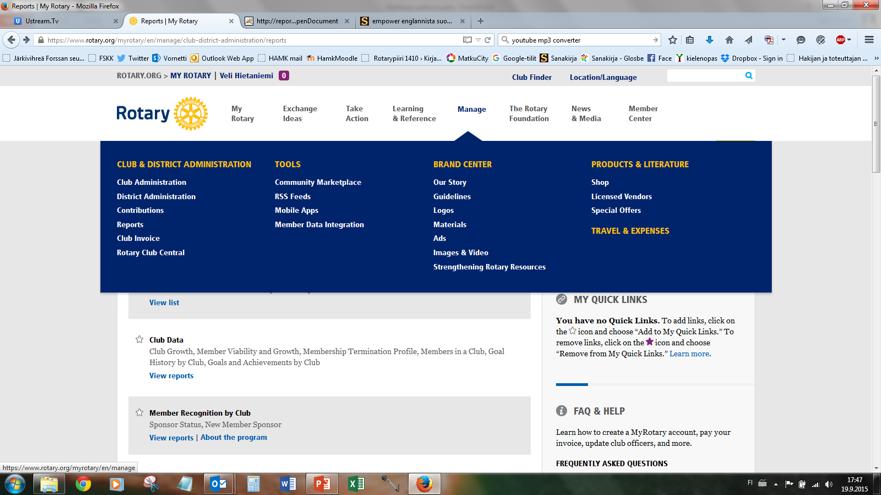The width and height of the screenshot is (881, 495).
Task: Open a new tab with the plus button
Action: click(480, 21)
